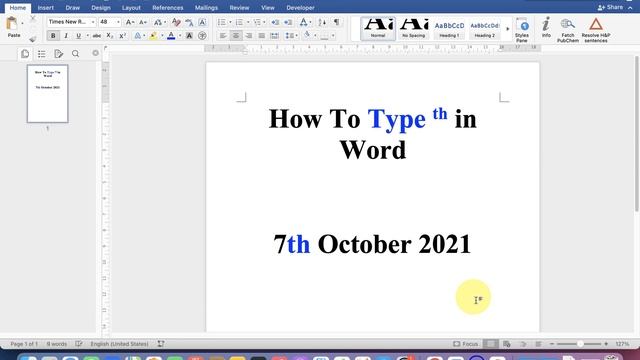Open the borders dropdown
Image resolution: width=640 pixels, height=360 pixels.
333,36
